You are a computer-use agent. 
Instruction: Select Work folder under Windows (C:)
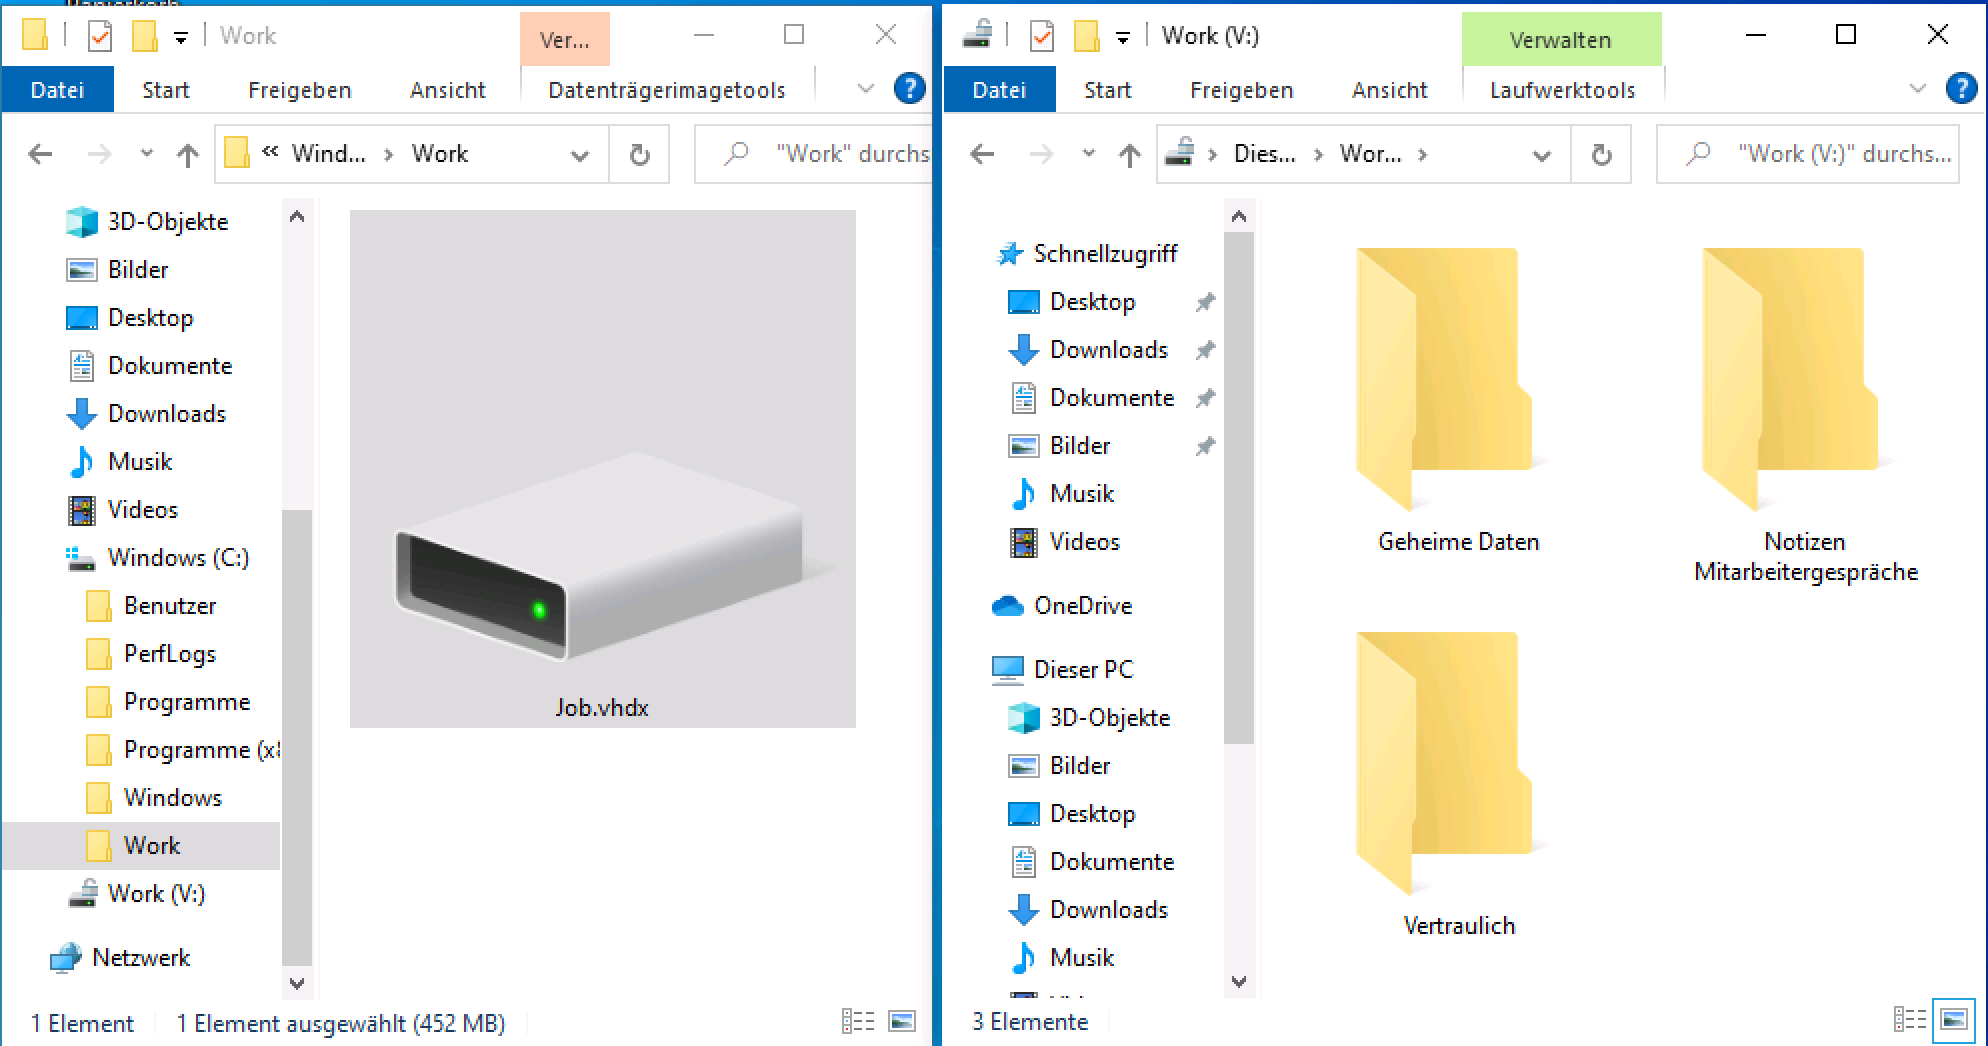point(152,846)
